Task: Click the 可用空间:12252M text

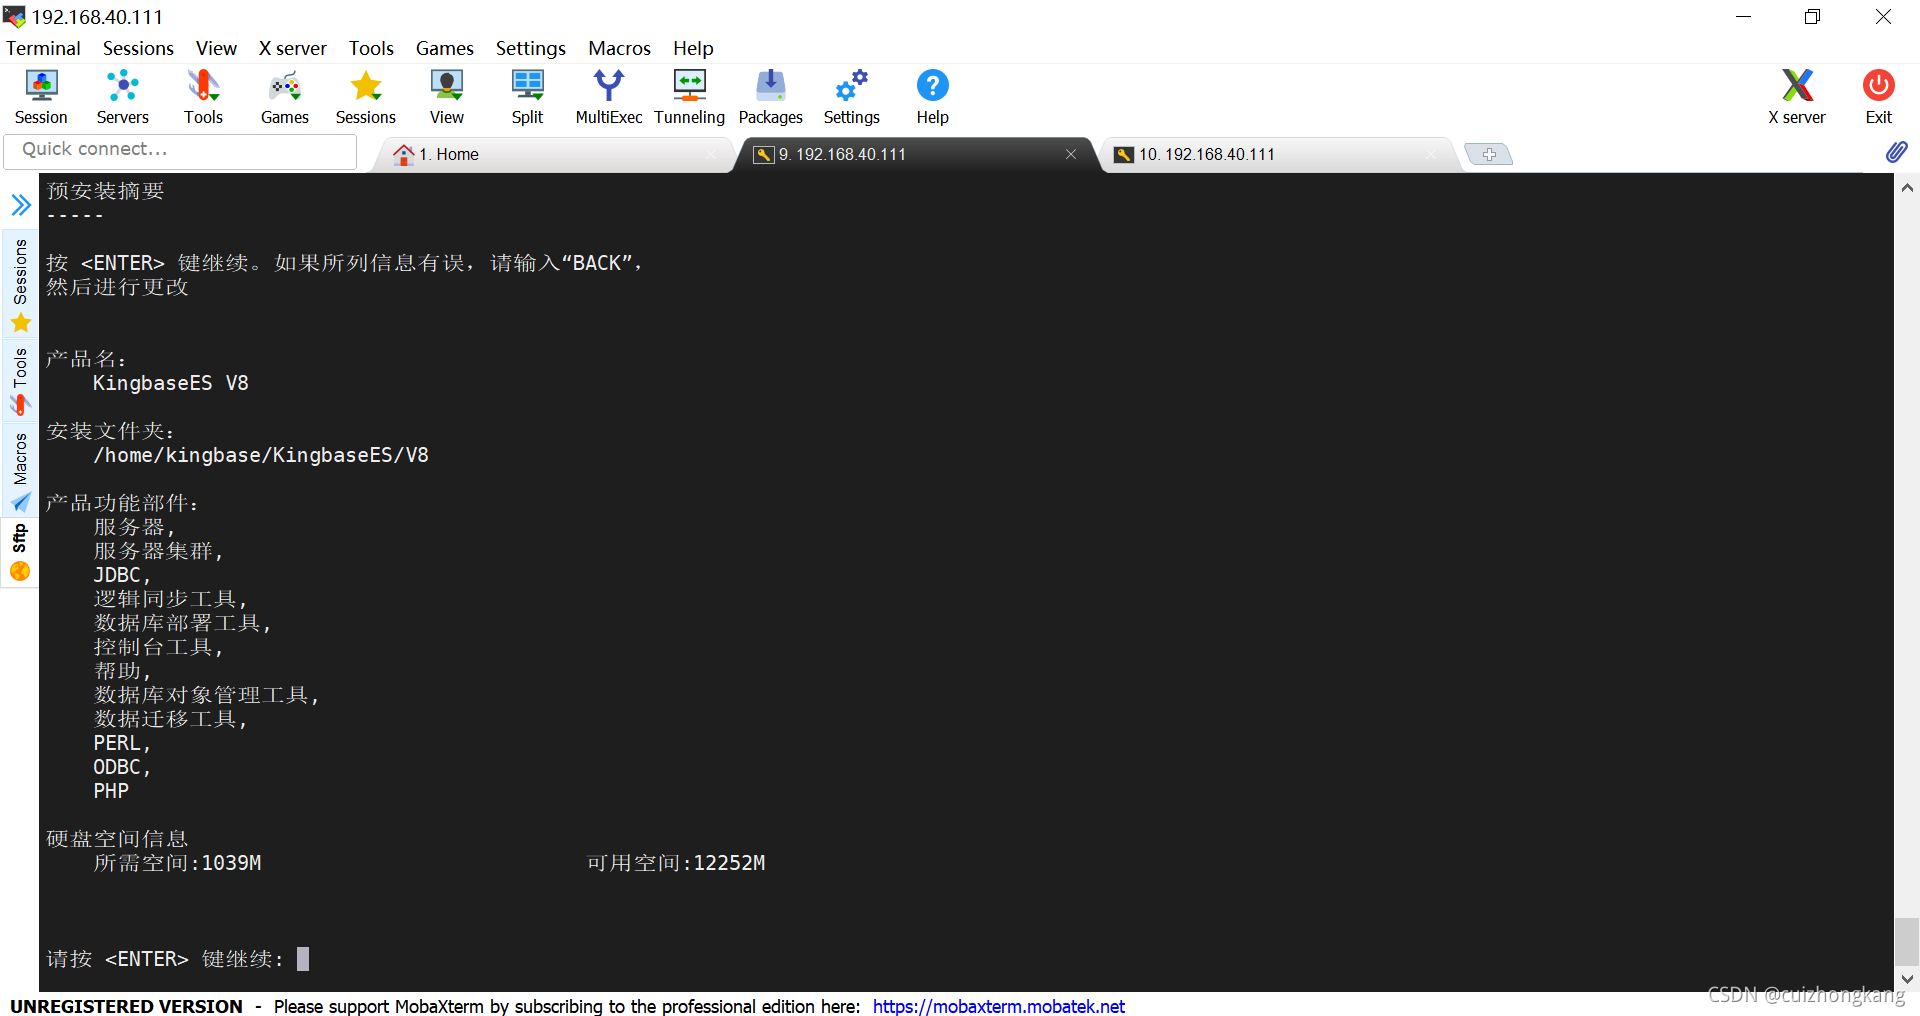Action: point(676,863)
